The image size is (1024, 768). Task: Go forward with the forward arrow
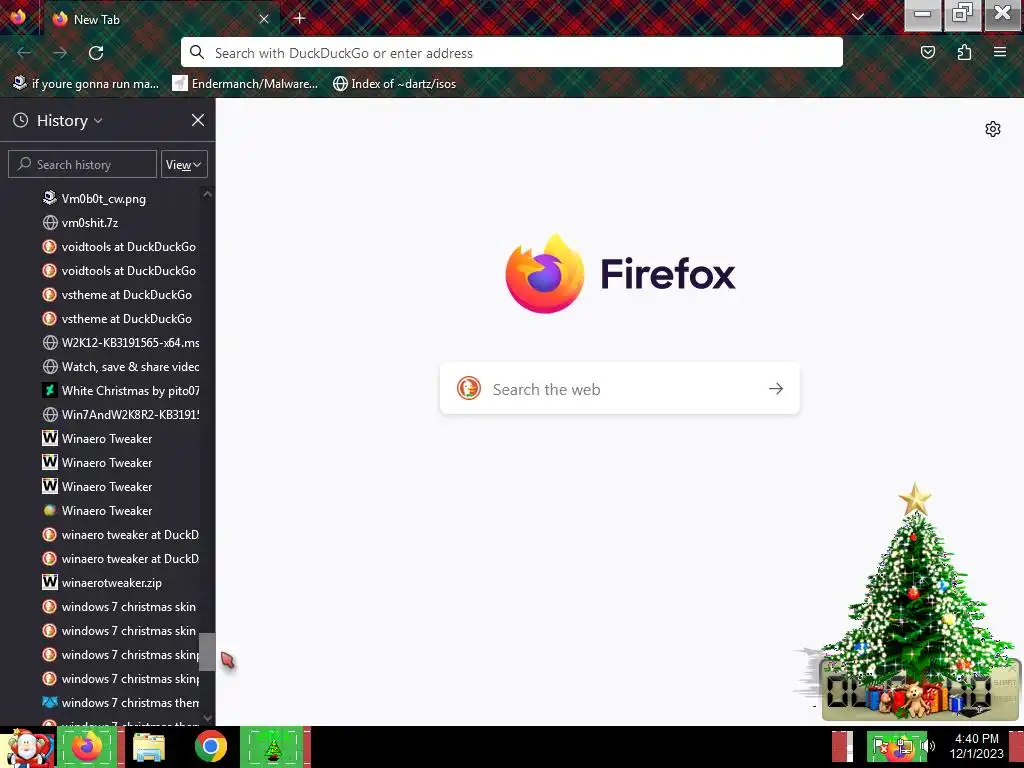(60, 53)
